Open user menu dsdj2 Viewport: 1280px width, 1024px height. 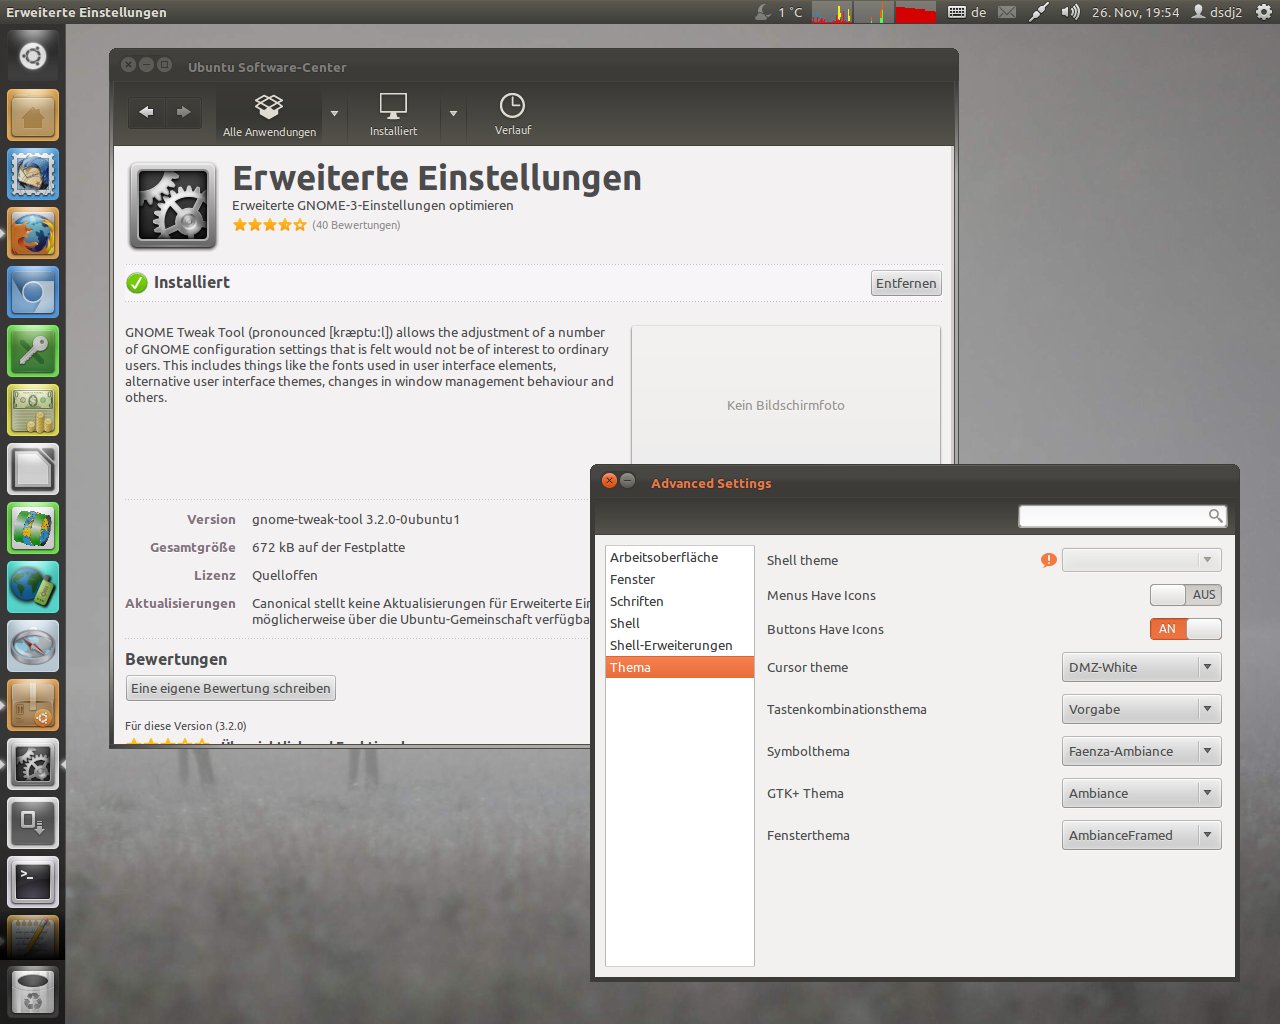[1216, 12]
